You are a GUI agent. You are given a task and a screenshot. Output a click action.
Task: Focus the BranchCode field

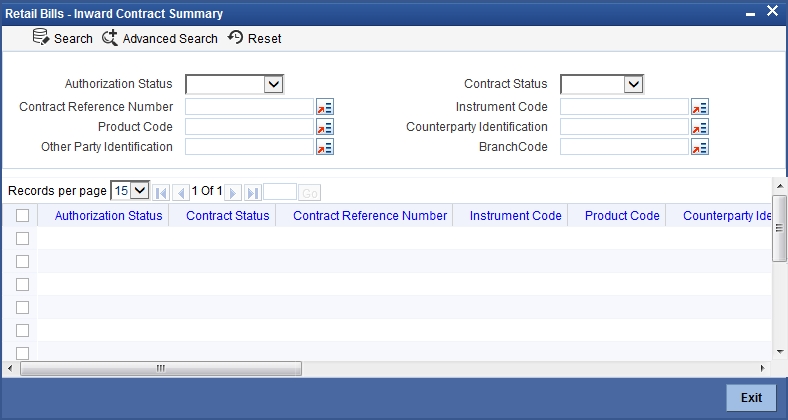[624, 147]
